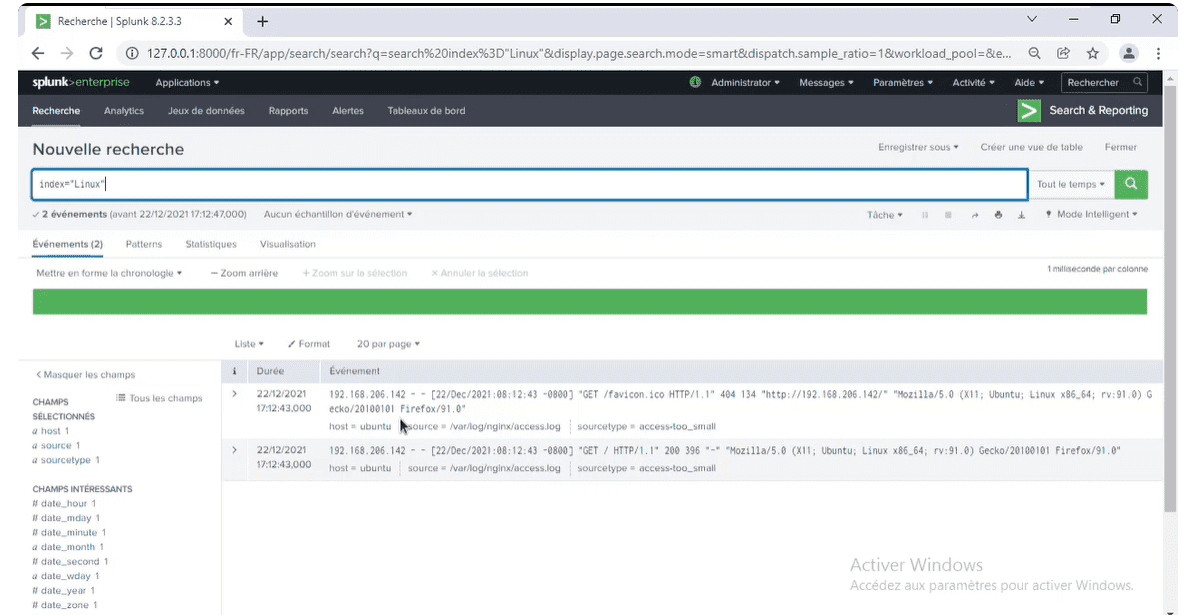Run the search with green magnifier button
Viewport: 1182px width, 615px height.
tap(1130, 184)
